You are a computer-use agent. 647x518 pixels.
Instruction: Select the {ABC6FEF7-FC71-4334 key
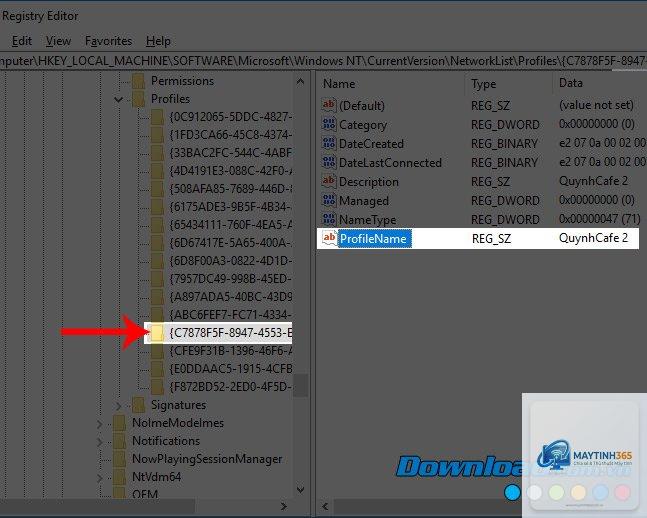click(x=230, y=315)
